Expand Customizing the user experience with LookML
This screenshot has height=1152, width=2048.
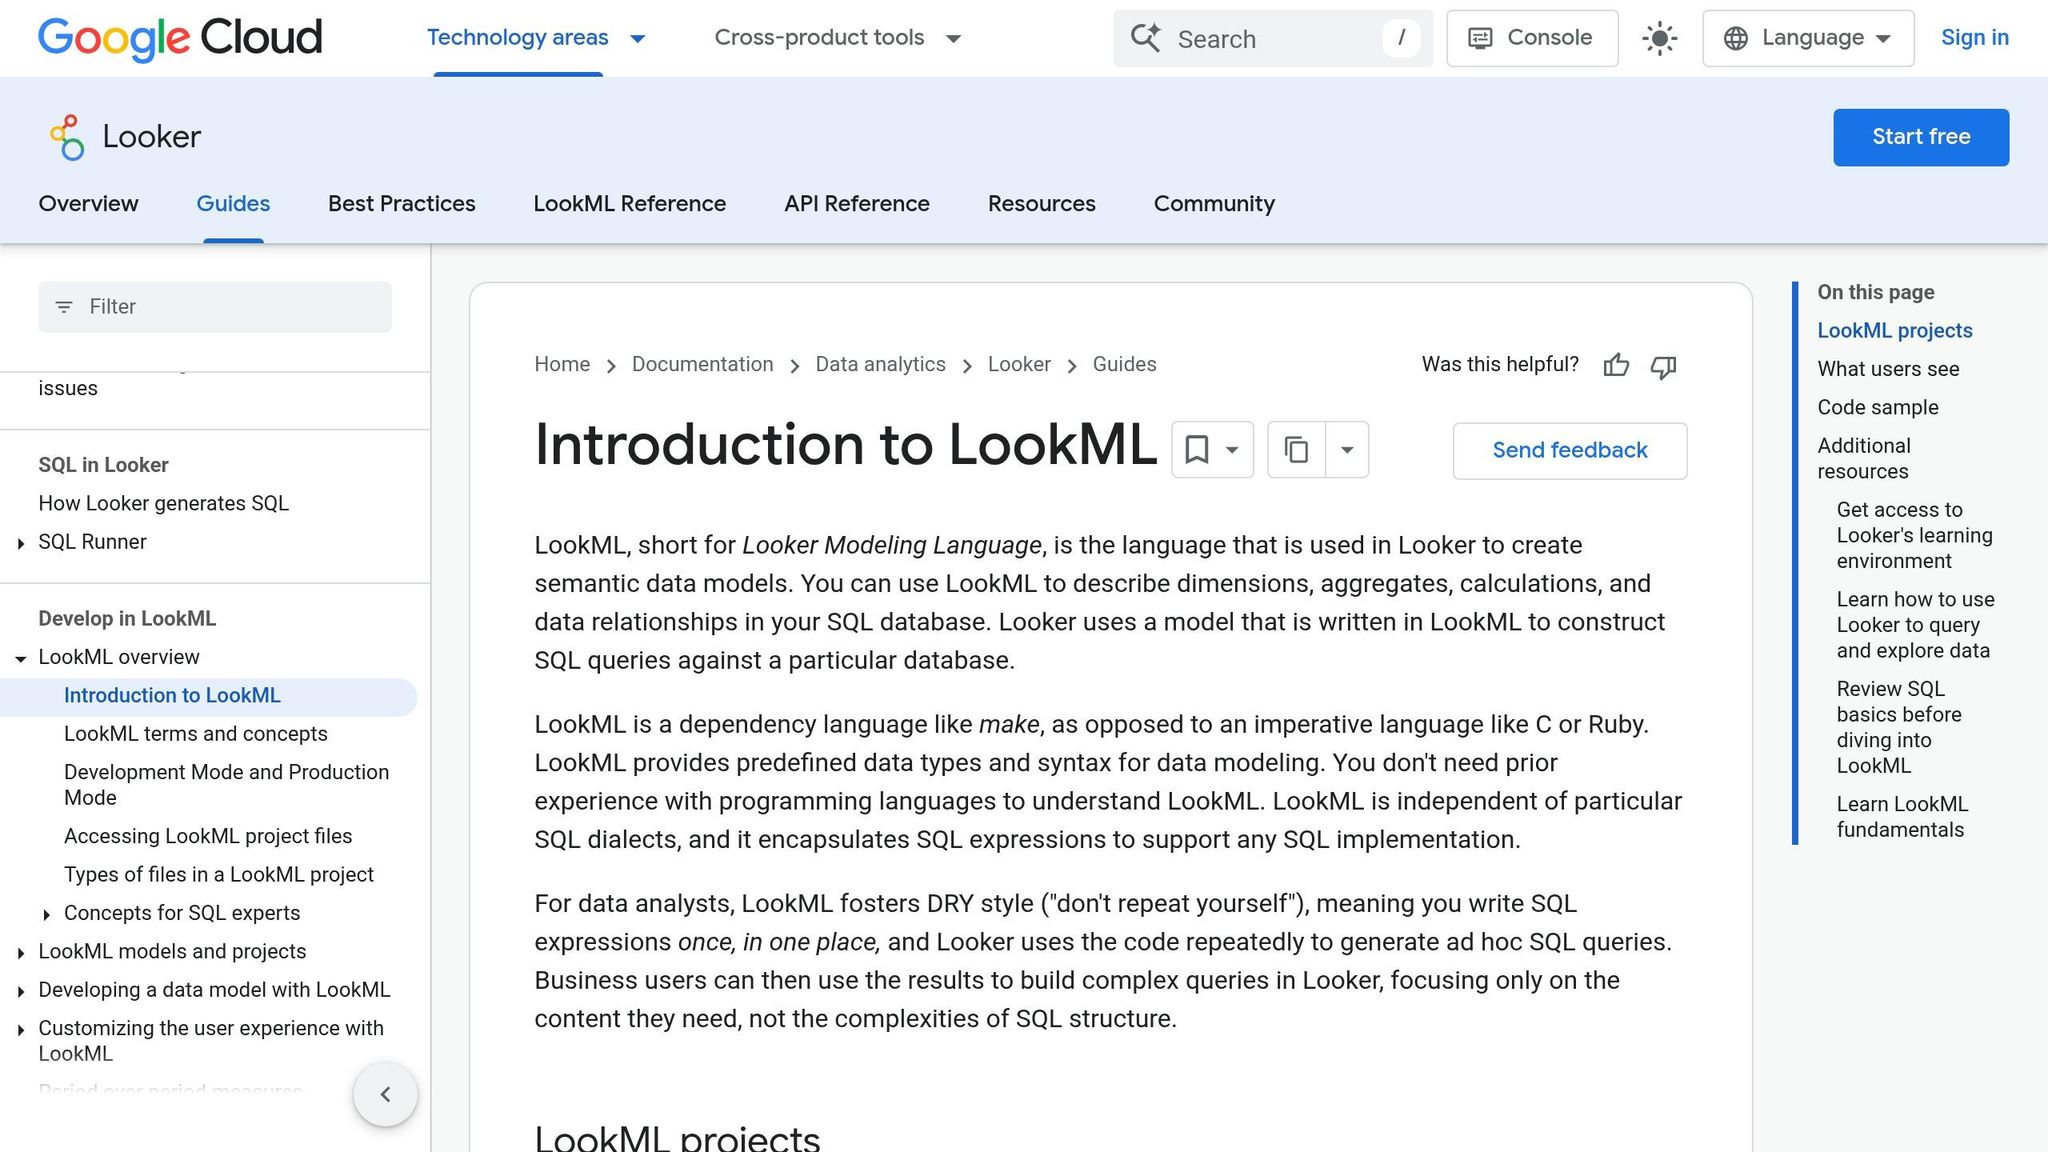tap(21, 1029)
